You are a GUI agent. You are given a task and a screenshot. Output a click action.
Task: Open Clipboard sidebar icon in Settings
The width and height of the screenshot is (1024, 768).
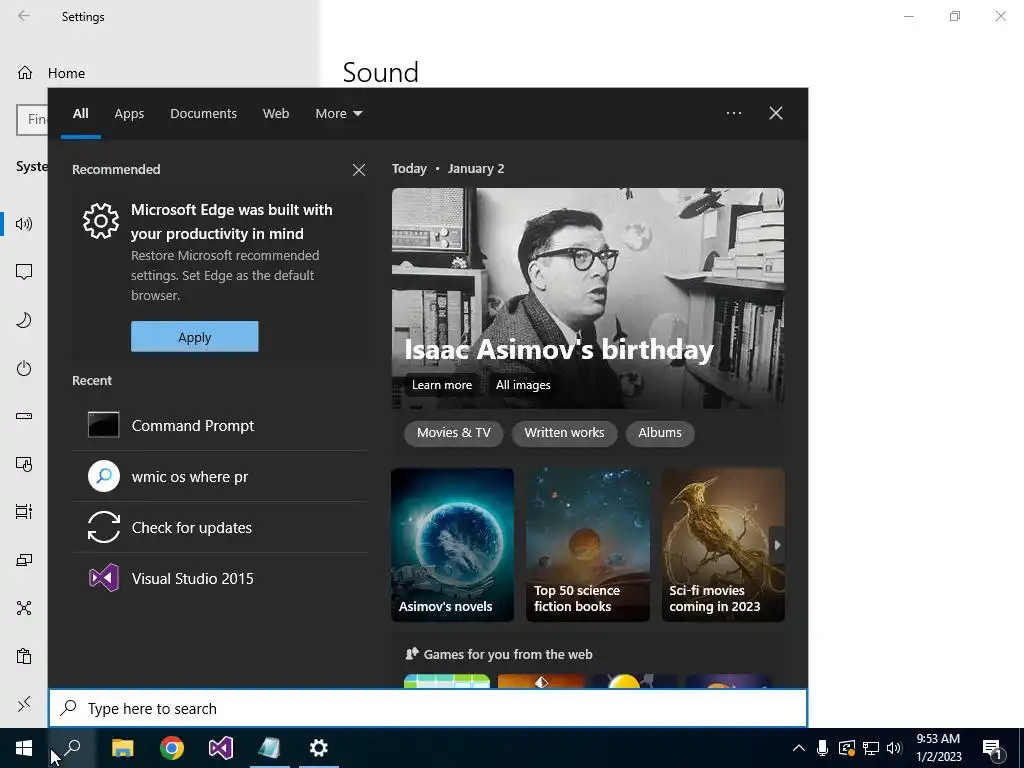tap(24, 656)
